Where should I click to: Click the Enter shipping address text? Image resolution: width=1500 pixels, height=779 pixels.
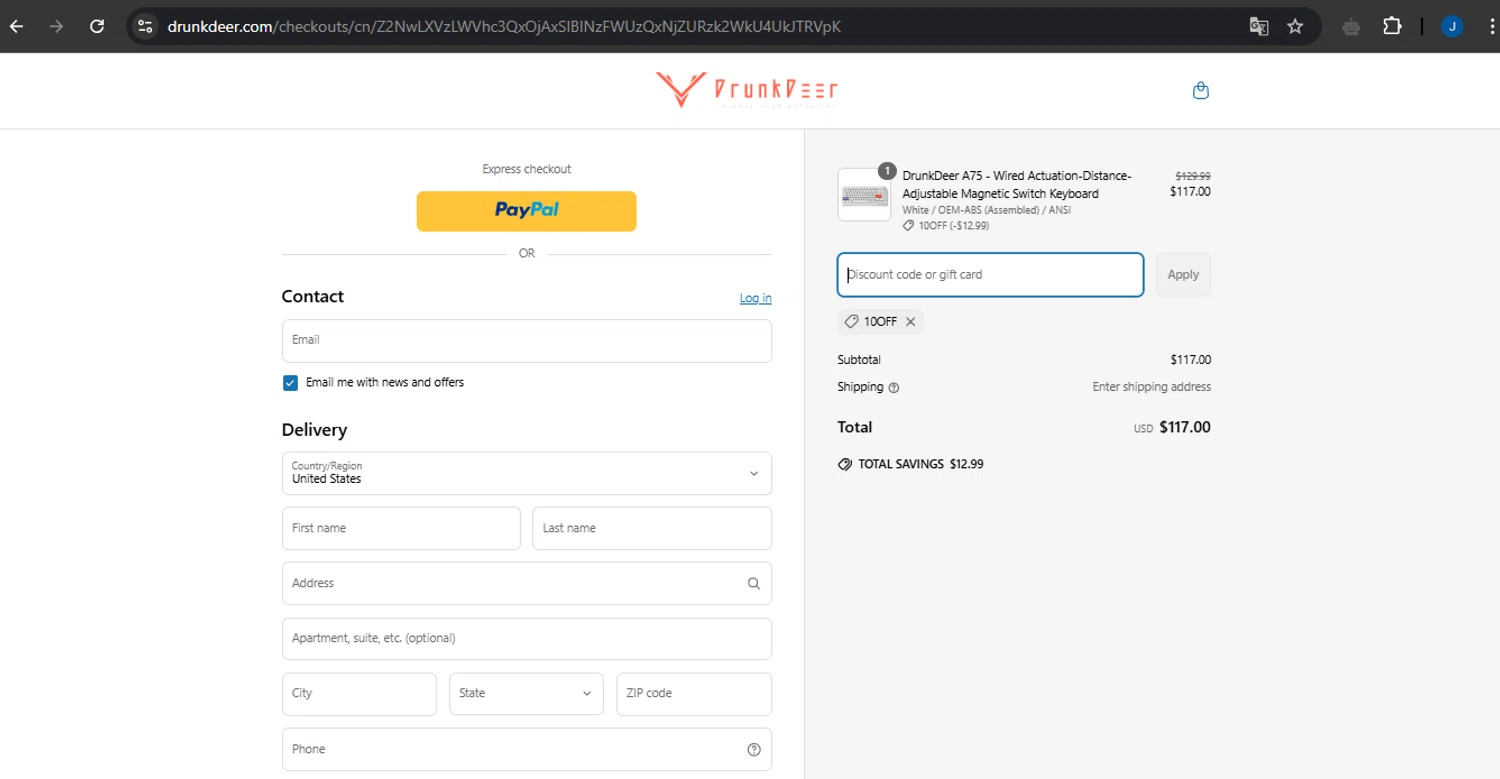pyautogui.click(x=1151, y=387)
